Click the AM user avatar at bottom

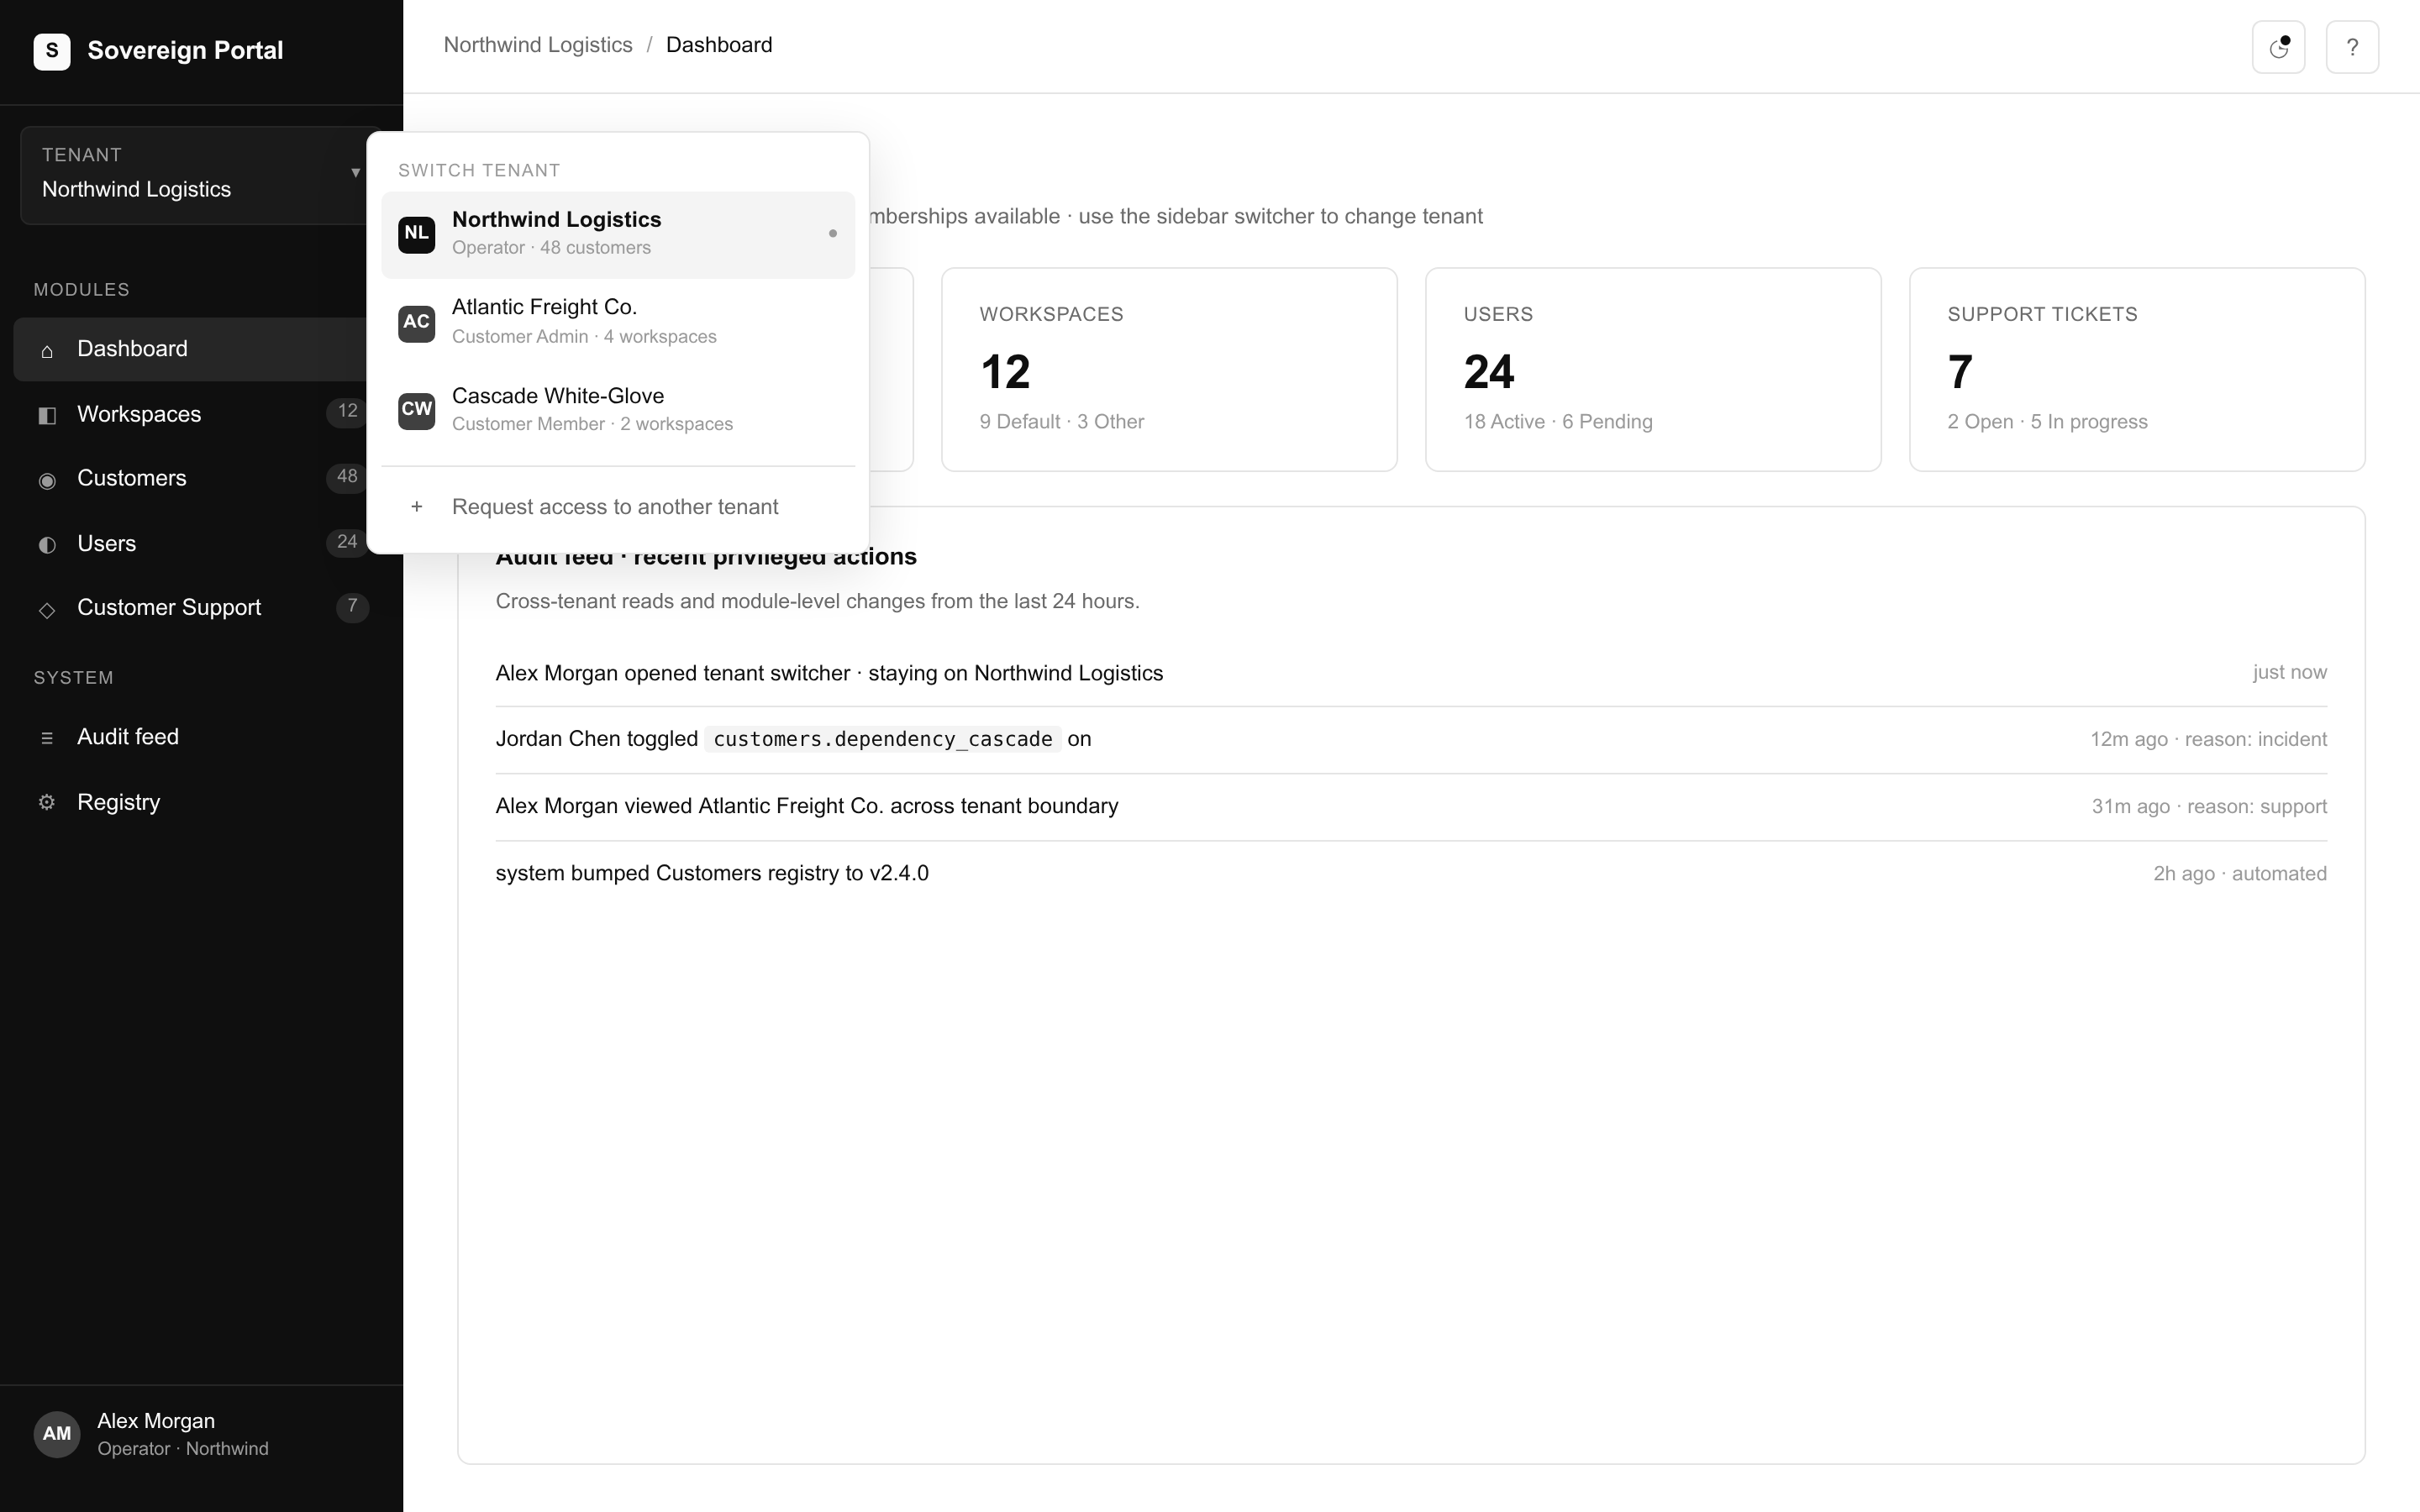(57, 1434)
